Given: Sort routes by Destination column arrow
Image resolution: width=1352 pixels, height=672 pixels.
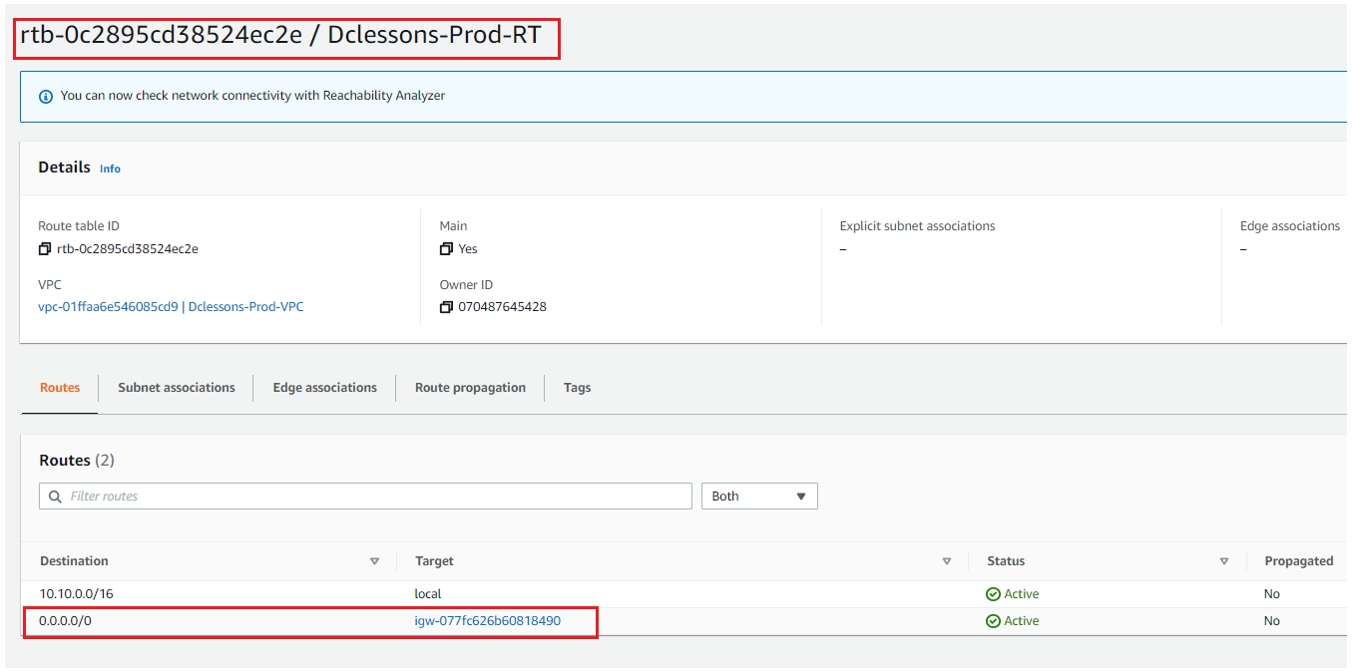Looking at the screenshot, I should [375, 562].
